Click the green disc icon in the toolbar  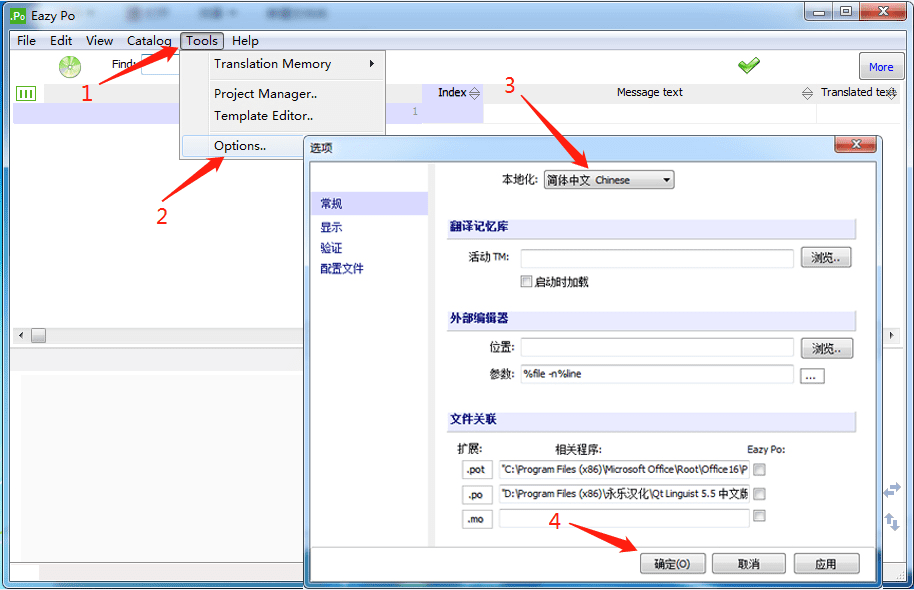pos(69,66)
